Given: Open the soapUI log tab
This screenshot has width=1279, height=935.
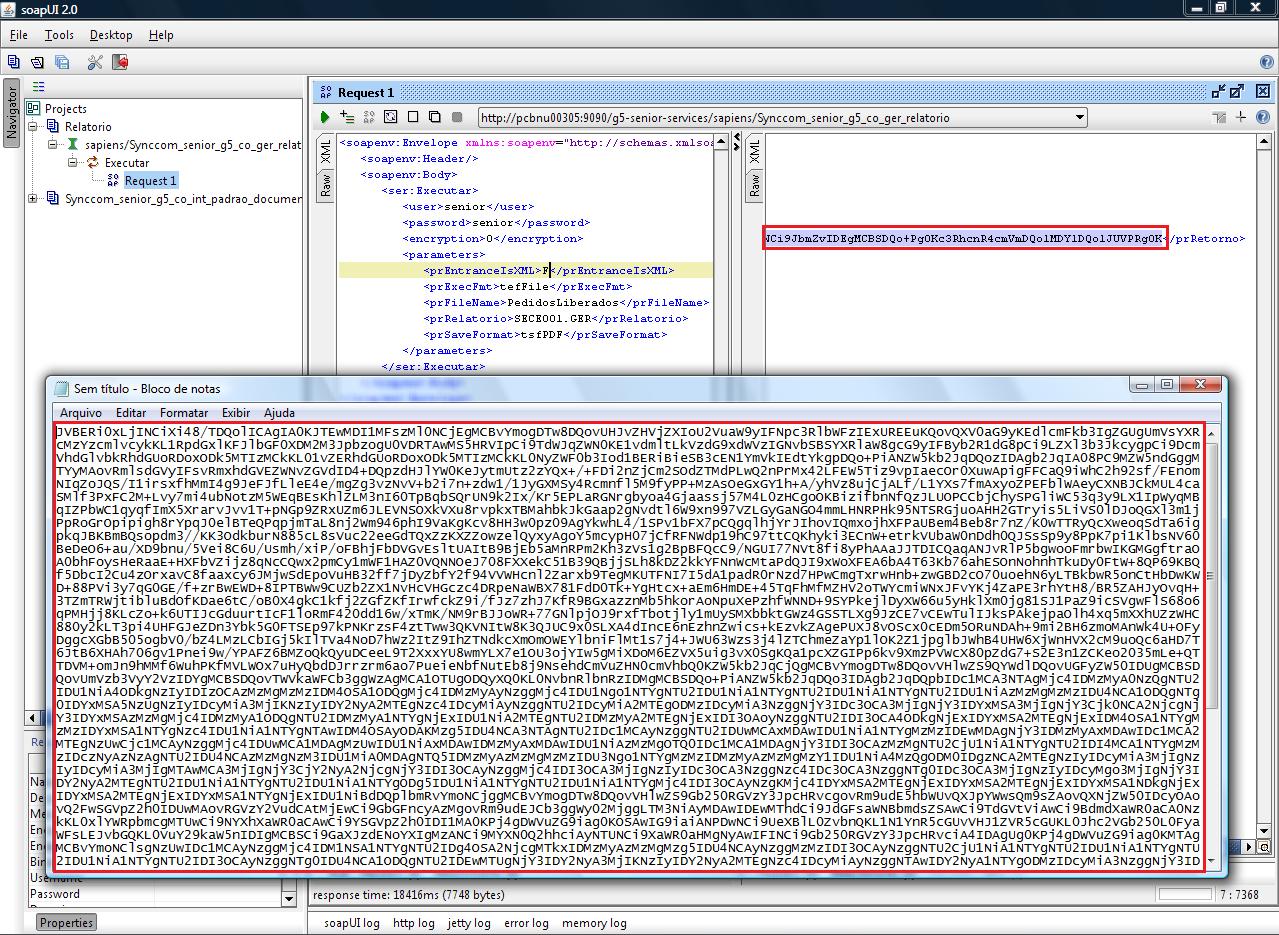Looking at the screenshot, I should 351,923.
